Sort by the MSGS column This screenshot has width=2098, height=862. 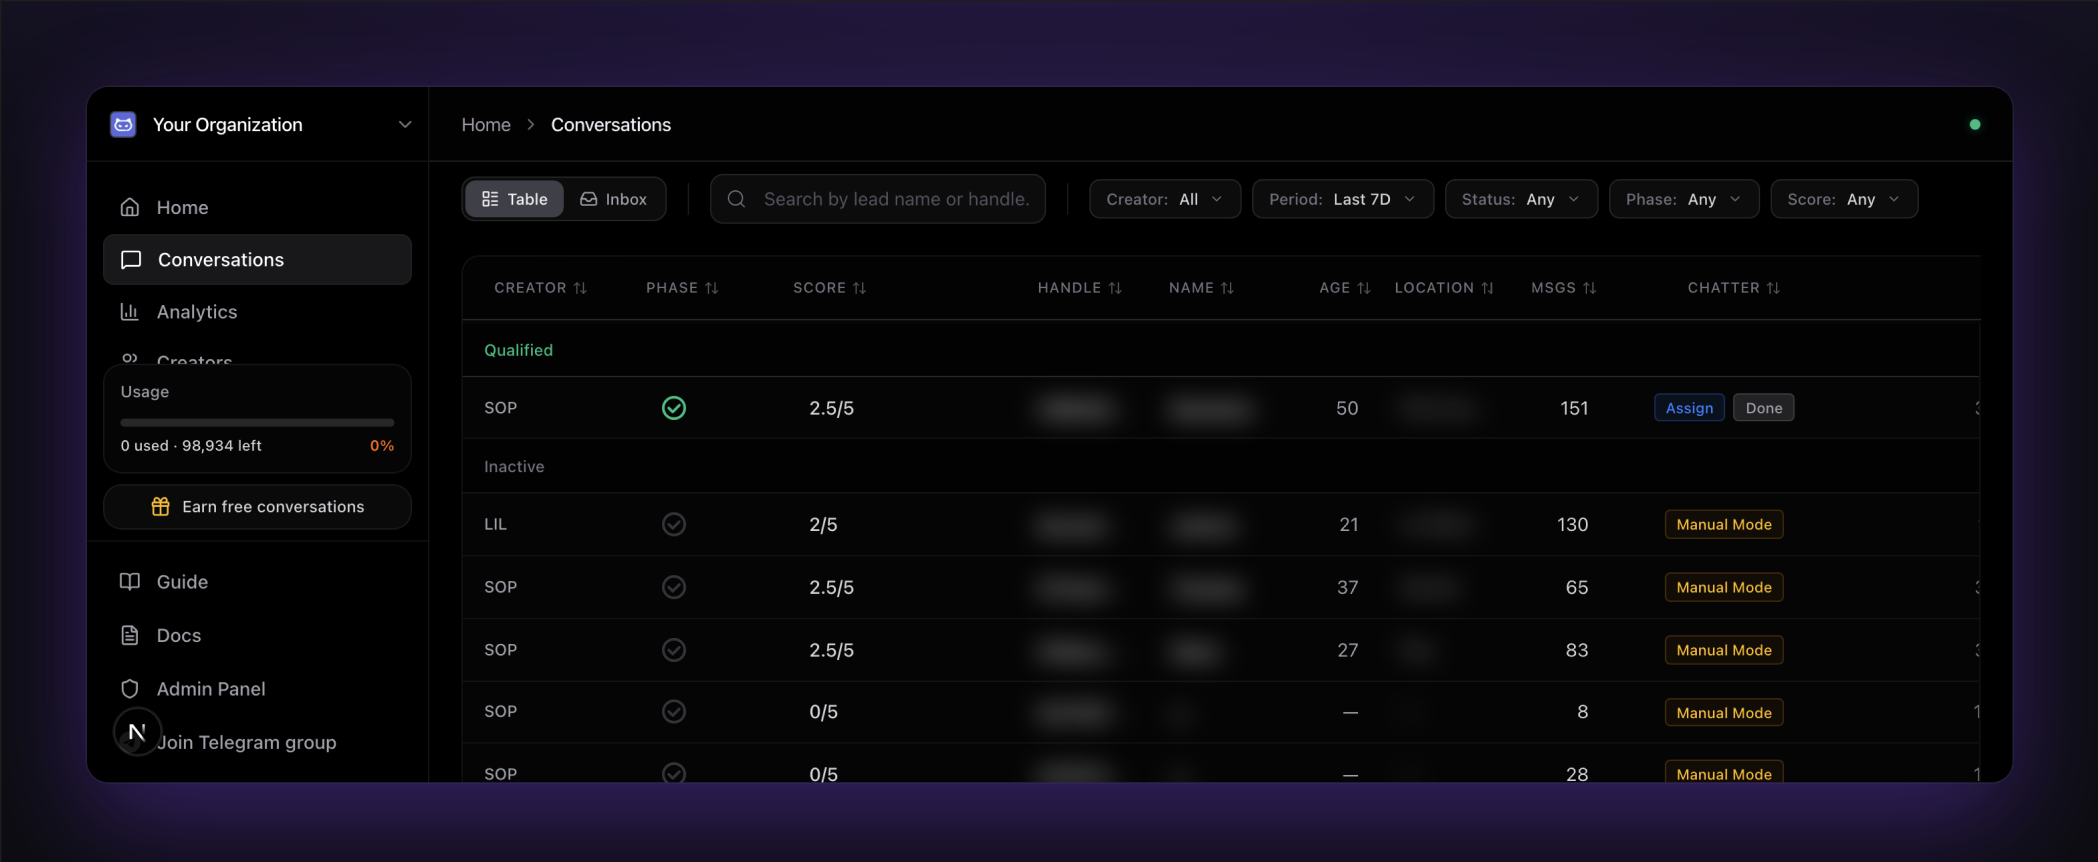click(x=1563, y=288)
